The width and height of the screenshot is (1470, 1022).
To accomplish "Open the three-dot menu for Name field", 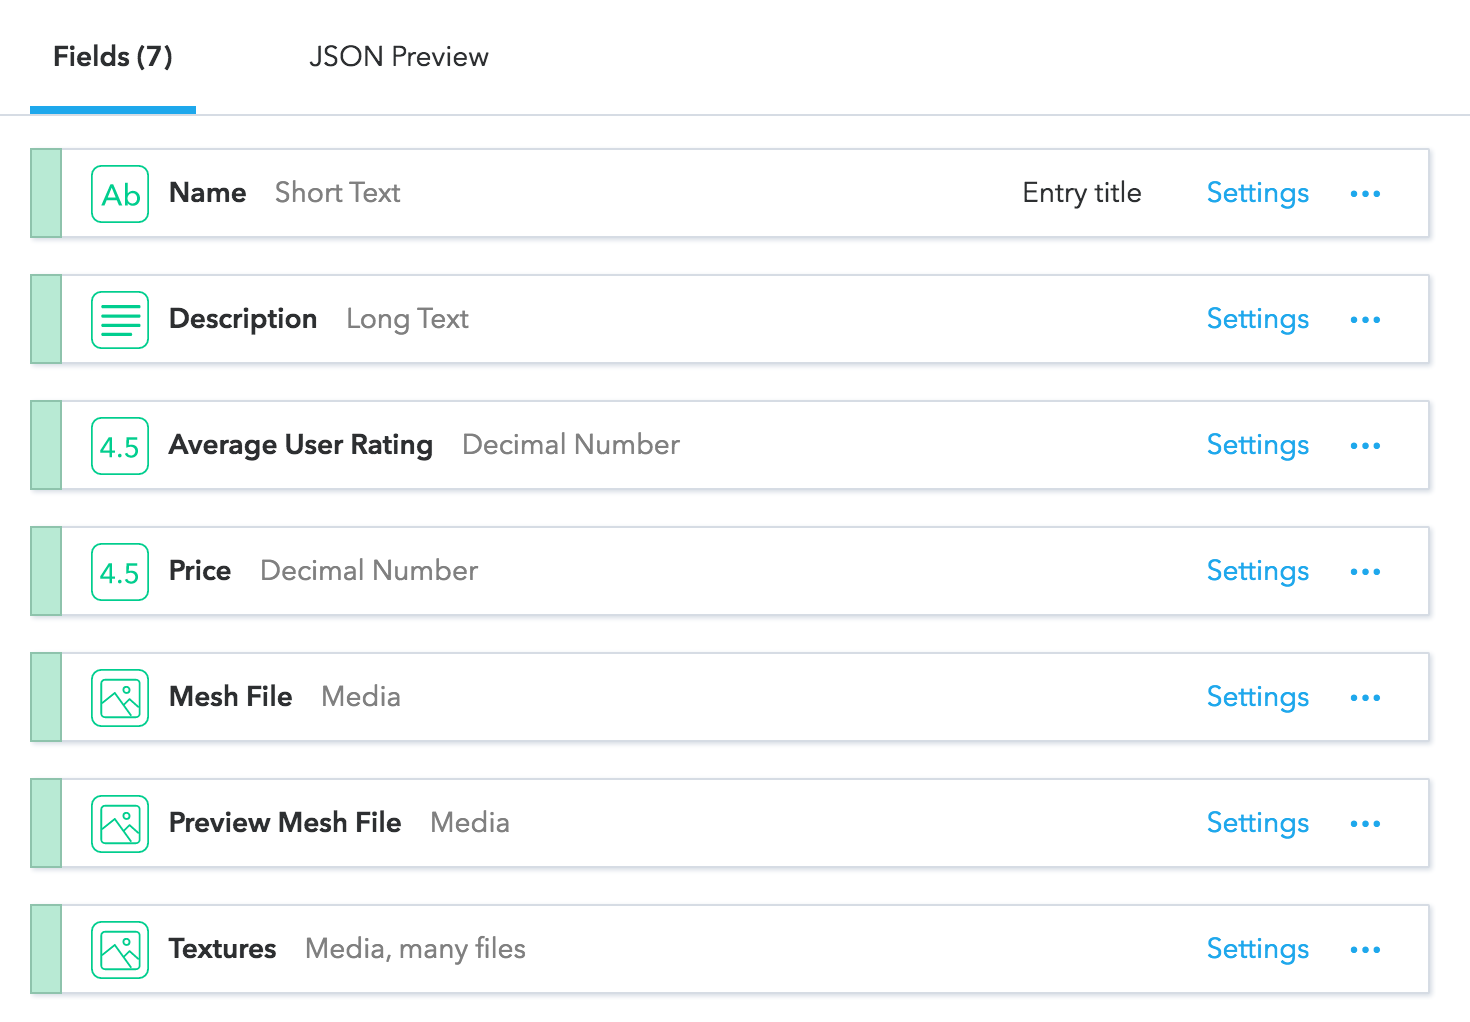I will pos(1365,194).
